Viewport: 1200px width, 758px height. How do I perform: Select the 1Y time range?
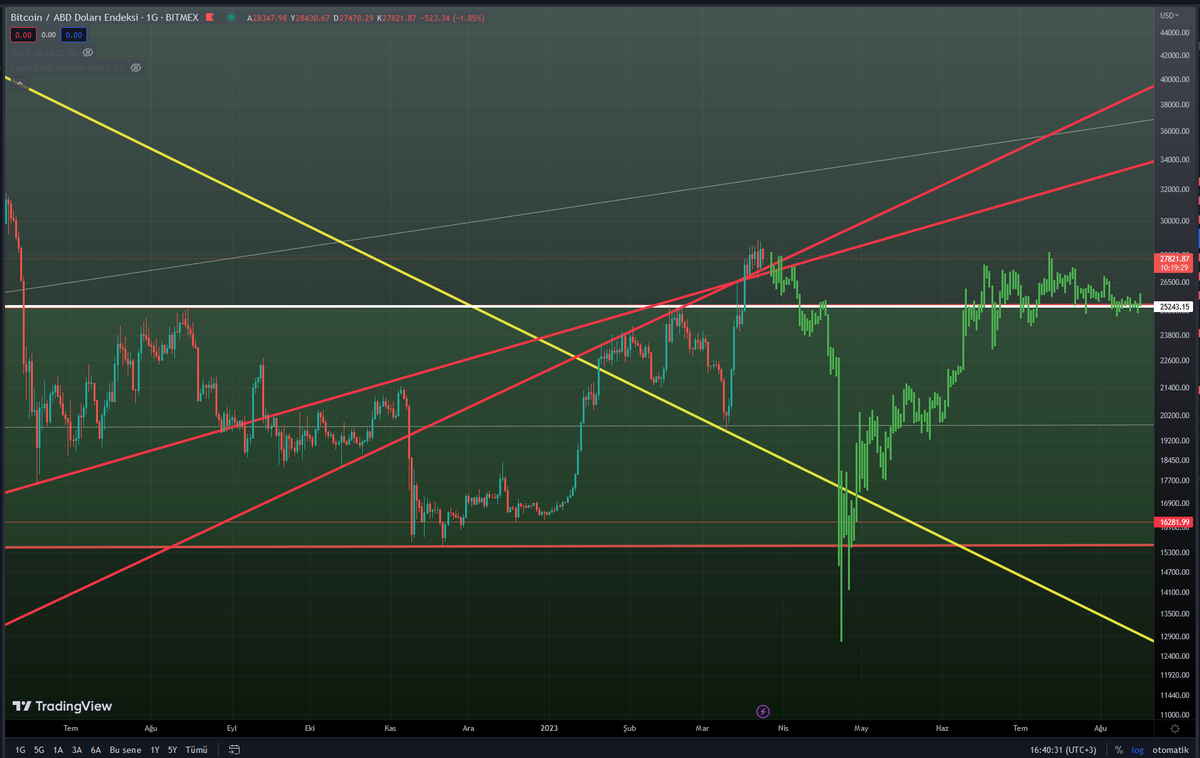155,750
